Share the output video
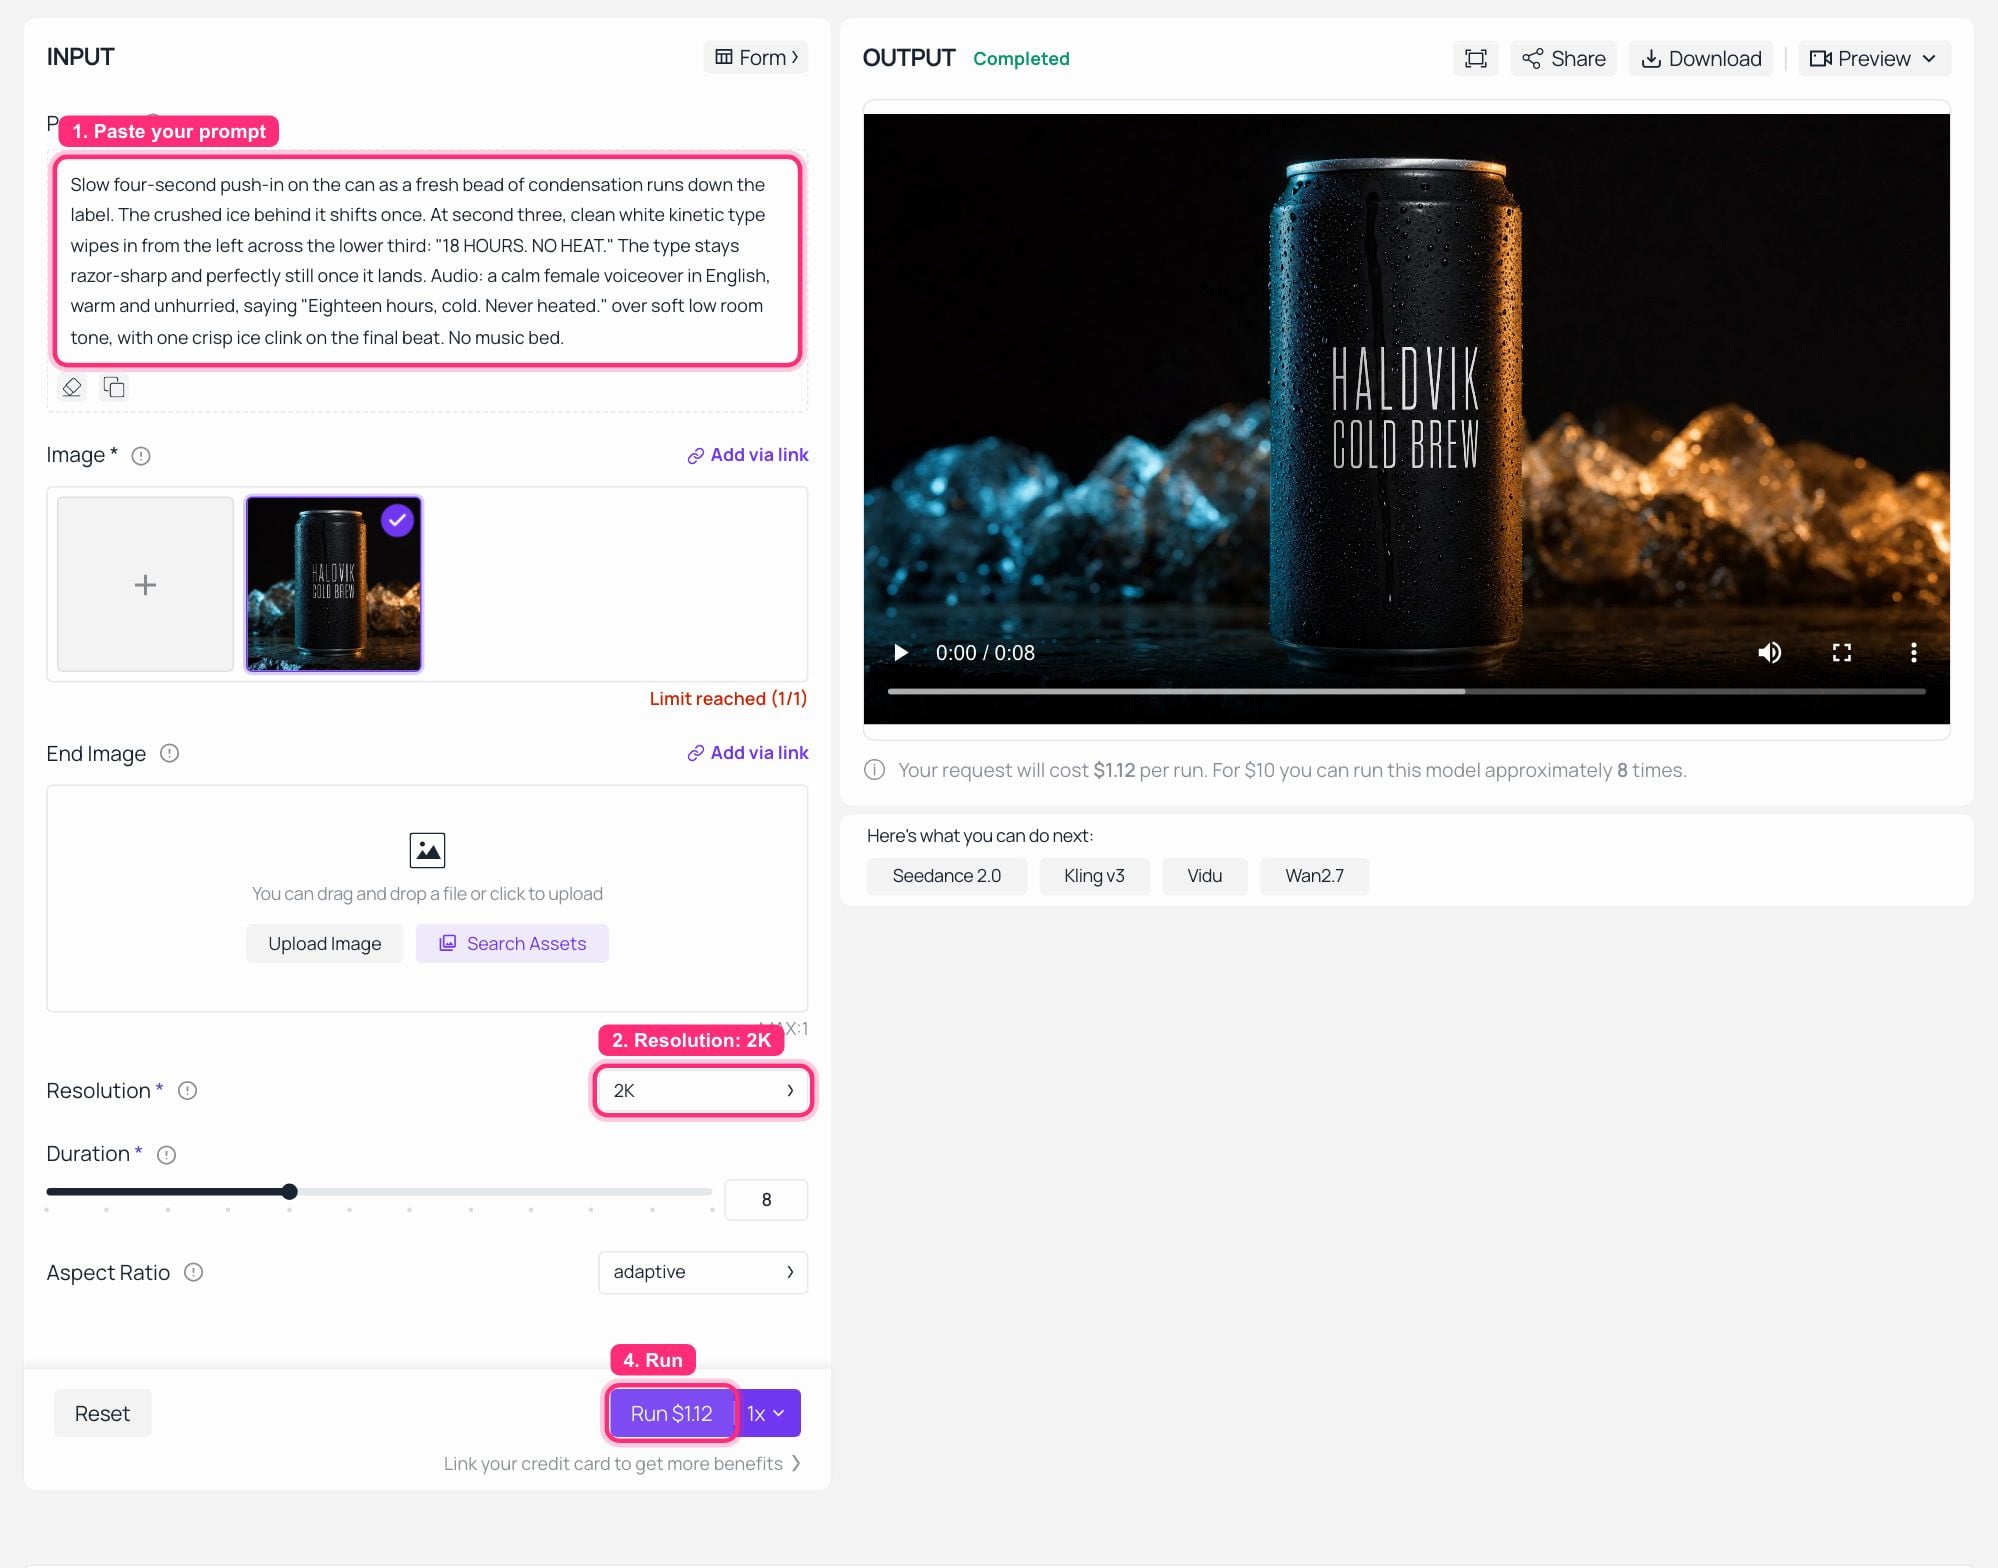The width and height of the screenshot is (1998, 1568). [x=1563, y=59]
